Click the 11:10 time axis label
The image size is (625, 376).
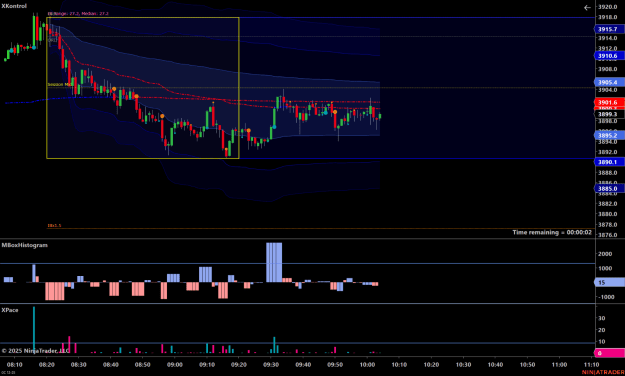tap(591, 364)
